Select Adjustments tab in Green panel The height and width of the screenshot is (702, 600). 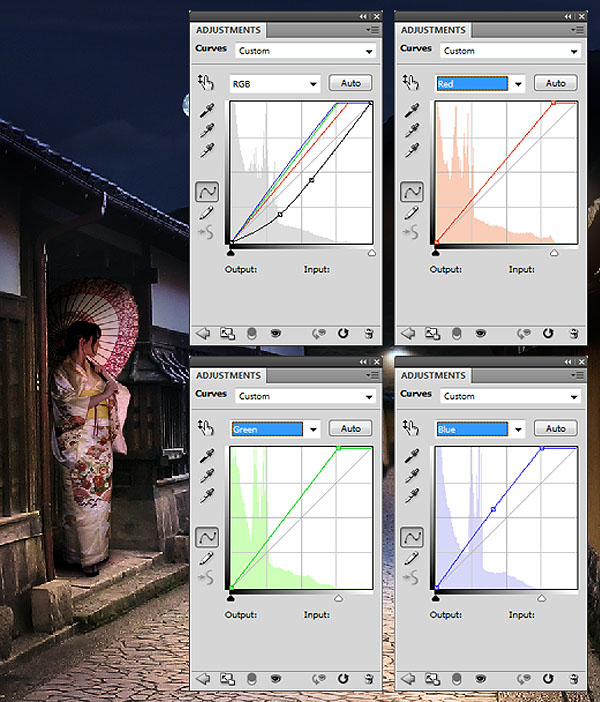228,375
